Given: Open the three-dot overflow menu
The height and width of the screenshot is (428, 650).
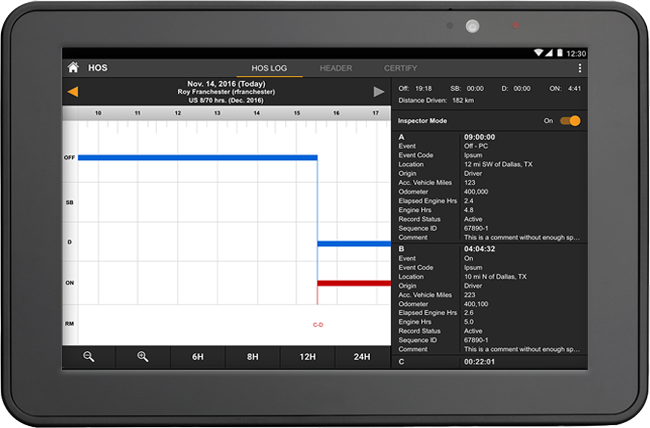Looking at the screenshot, I should [x=580, y=68].
